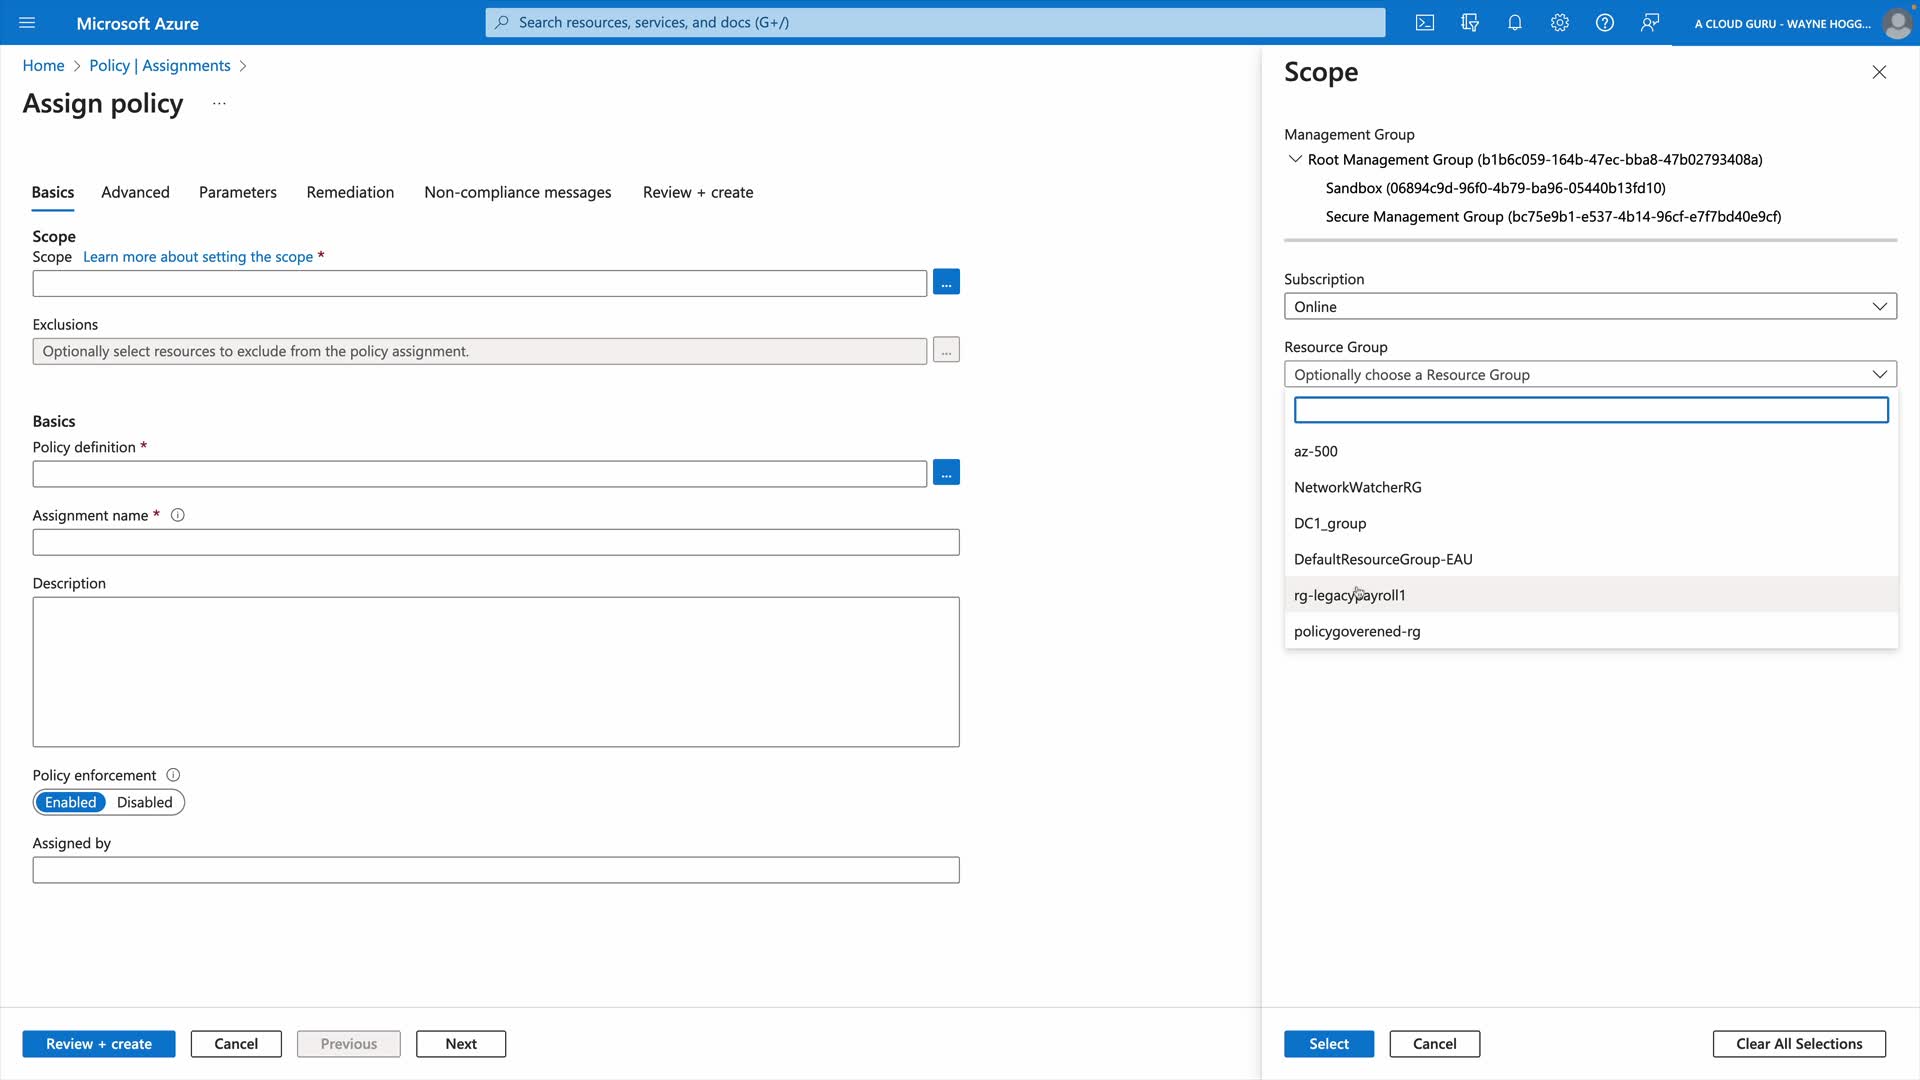
Task: Click the info icon beside Assignment name
Action: (x=178, y=515)
